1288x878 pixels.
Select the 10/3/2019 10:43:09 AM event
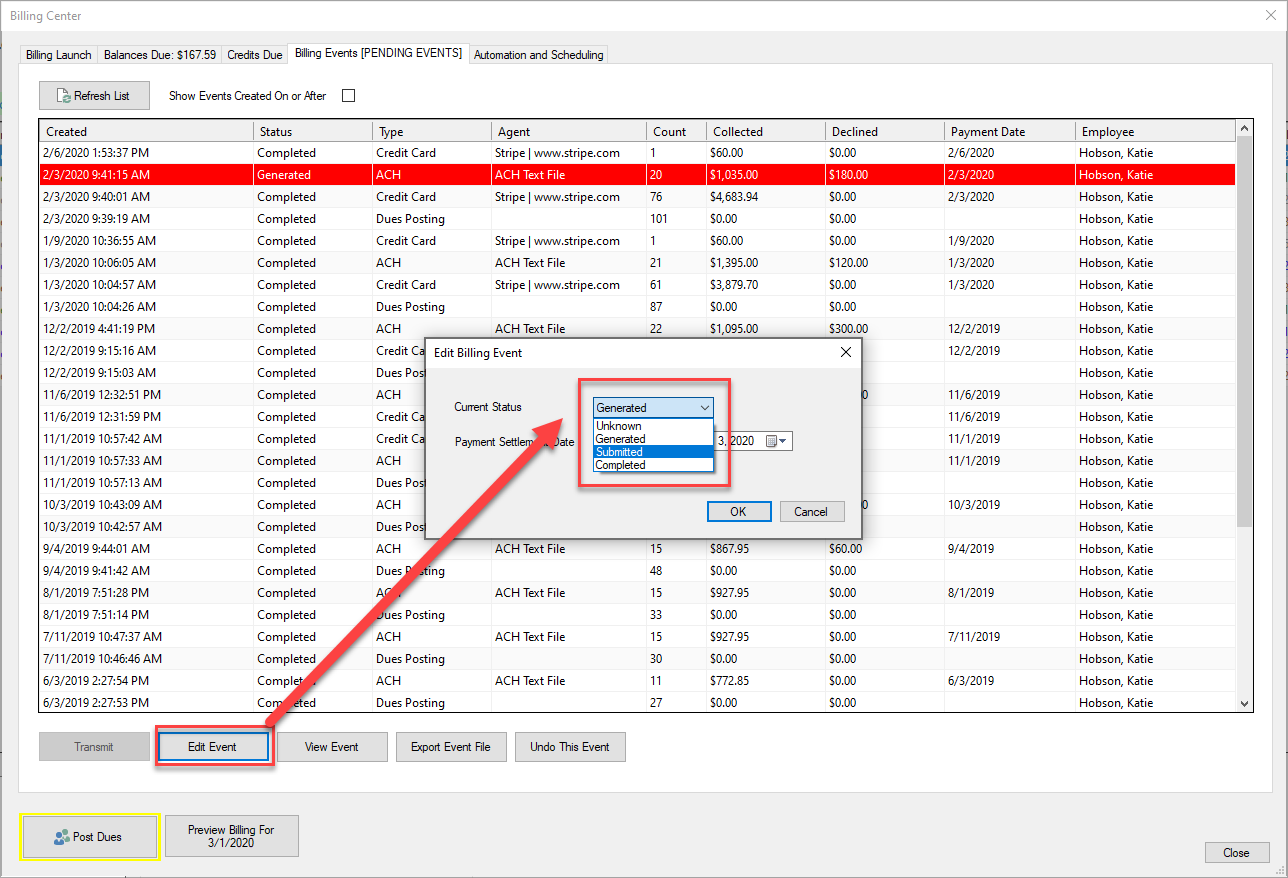tap(638, 505)
